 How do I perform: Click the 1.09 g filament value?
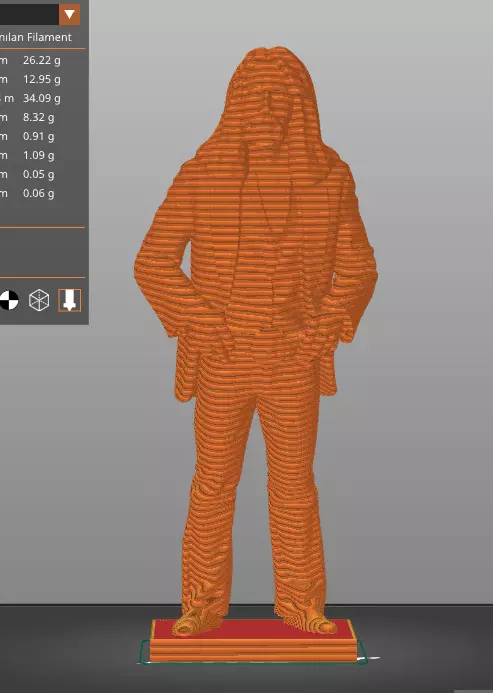(x=38, y=156)
